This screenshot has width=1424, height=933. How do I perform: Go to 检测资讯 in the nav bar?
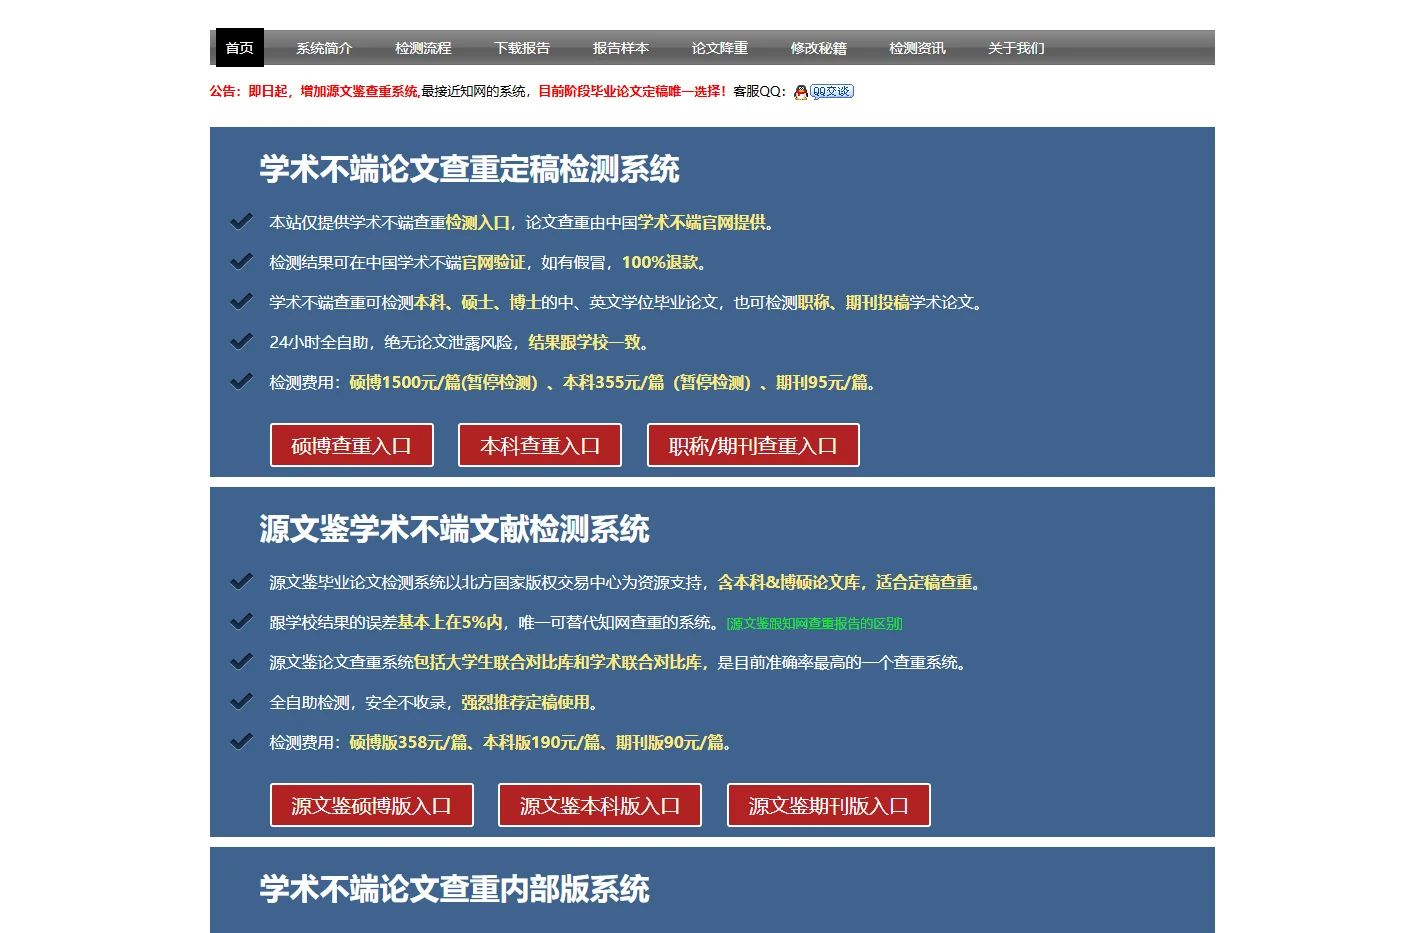(x=918, y=48)
